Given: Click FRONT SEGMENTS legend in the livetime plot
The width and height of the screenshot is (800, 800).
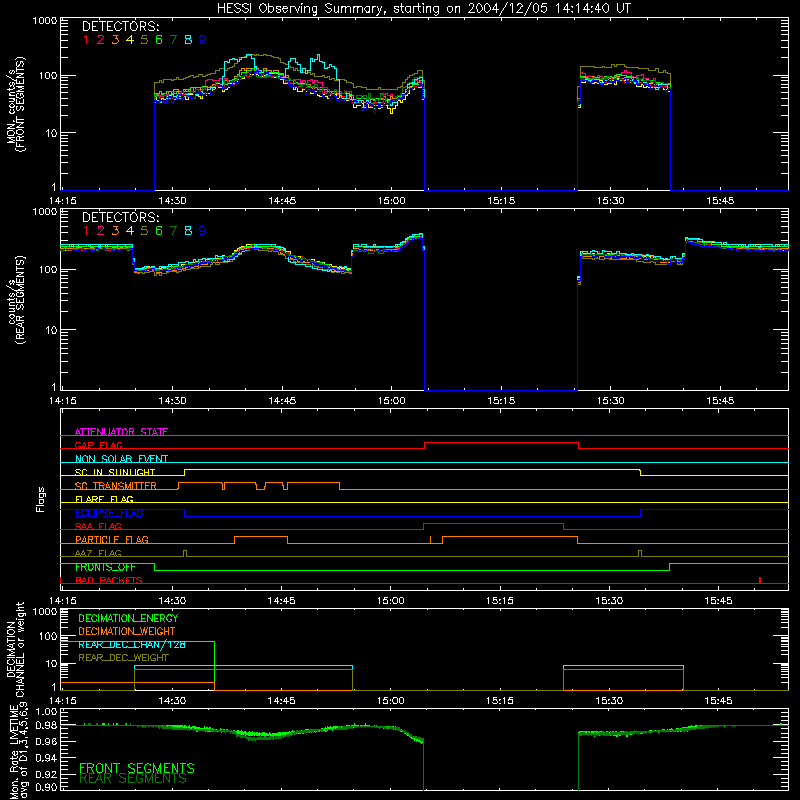Looking at the screenshot, I should 137,768.
